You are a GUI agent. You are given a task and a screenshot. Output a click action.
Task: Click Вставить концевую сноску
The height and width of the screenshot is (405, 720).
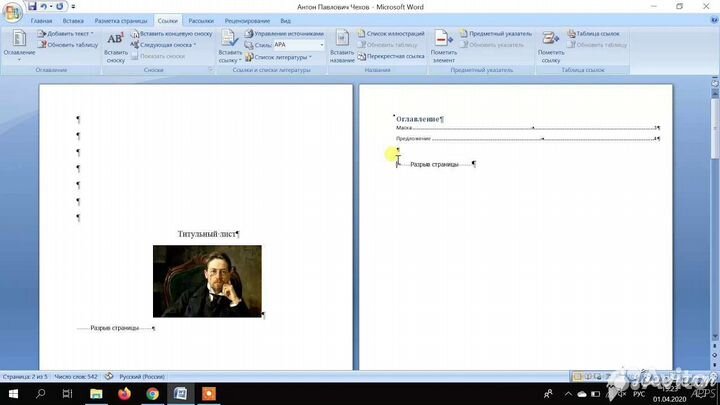[x=171, y=34]
